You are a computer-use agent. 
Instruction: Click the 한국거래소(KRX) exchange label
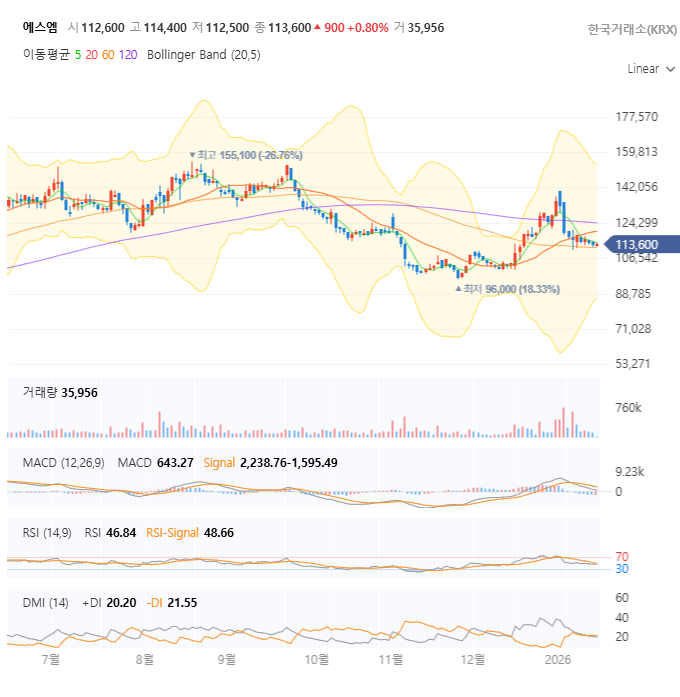click(x=632, y=30)
